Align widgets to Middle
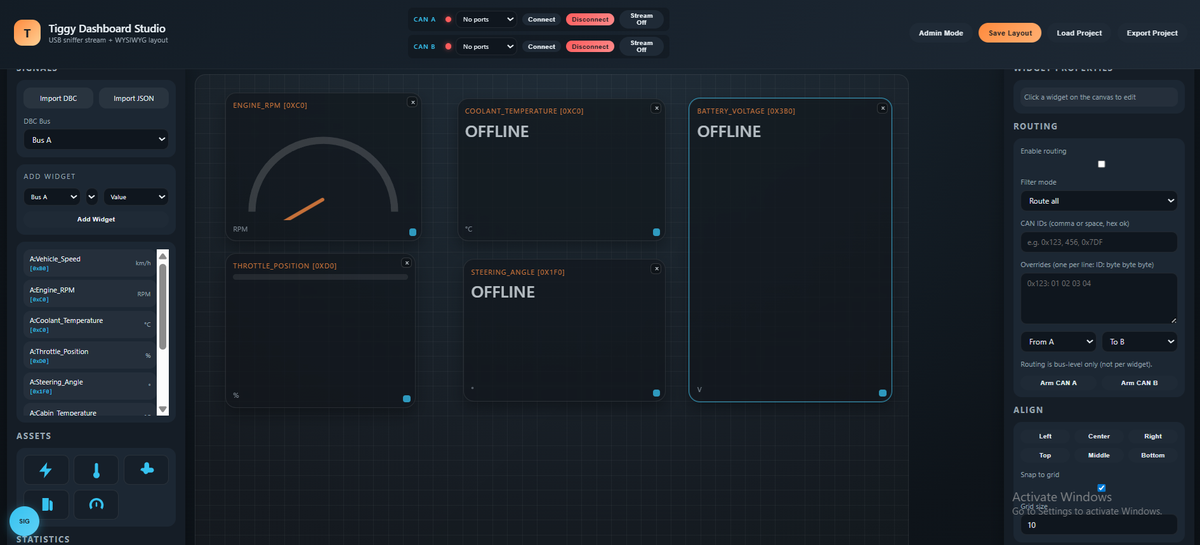The image size is (1200, 545). (x=1099, y=455)
